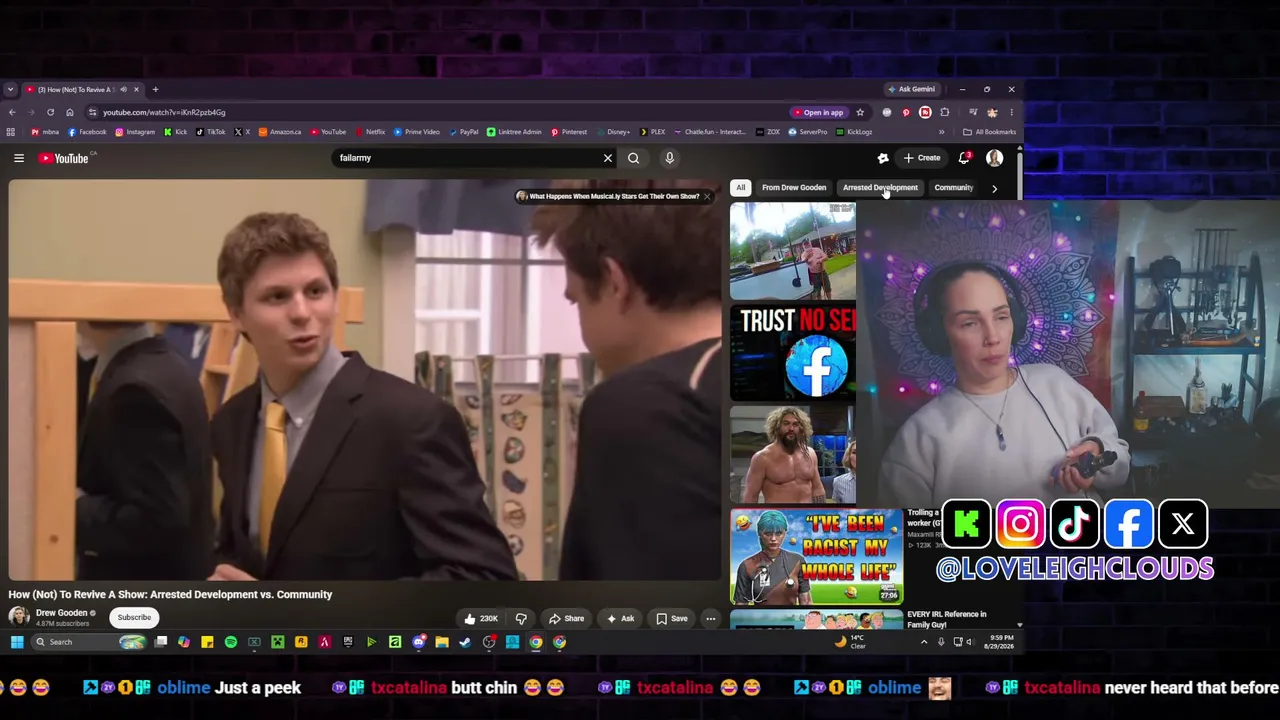Show hidden system tray icons
The height and width of the screenshot is (720, 1280).
pyautogui.click(x=924, y=642)
